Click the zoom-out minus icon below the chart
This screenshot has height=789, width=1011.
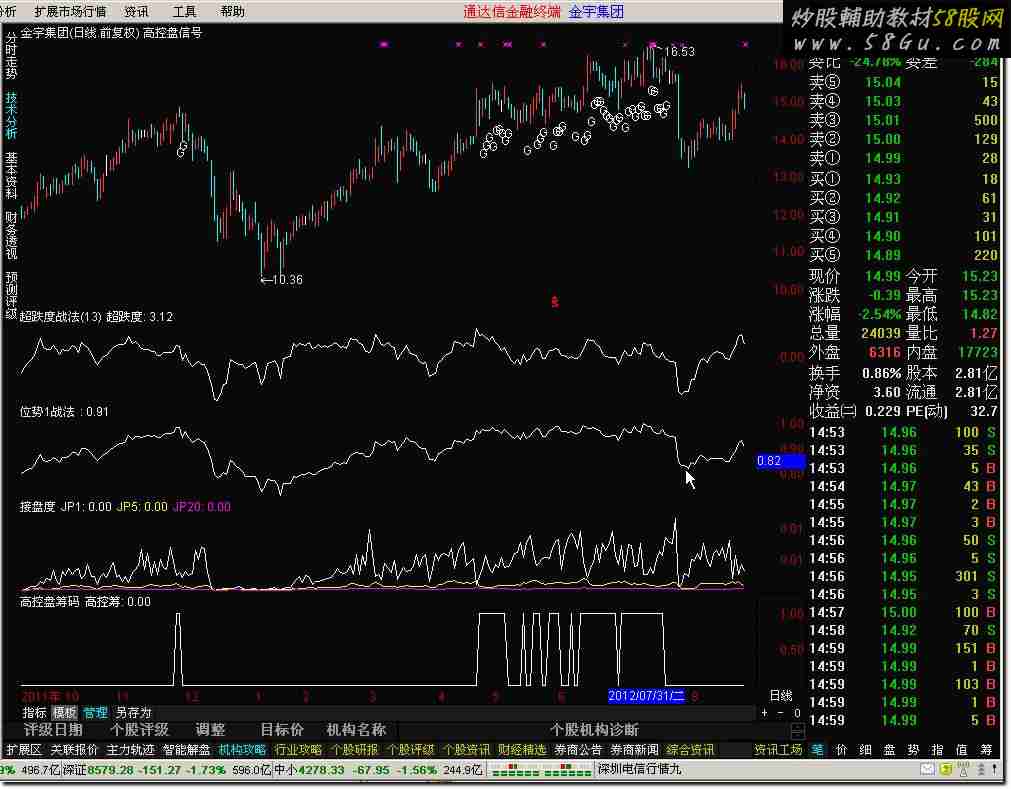780,713
